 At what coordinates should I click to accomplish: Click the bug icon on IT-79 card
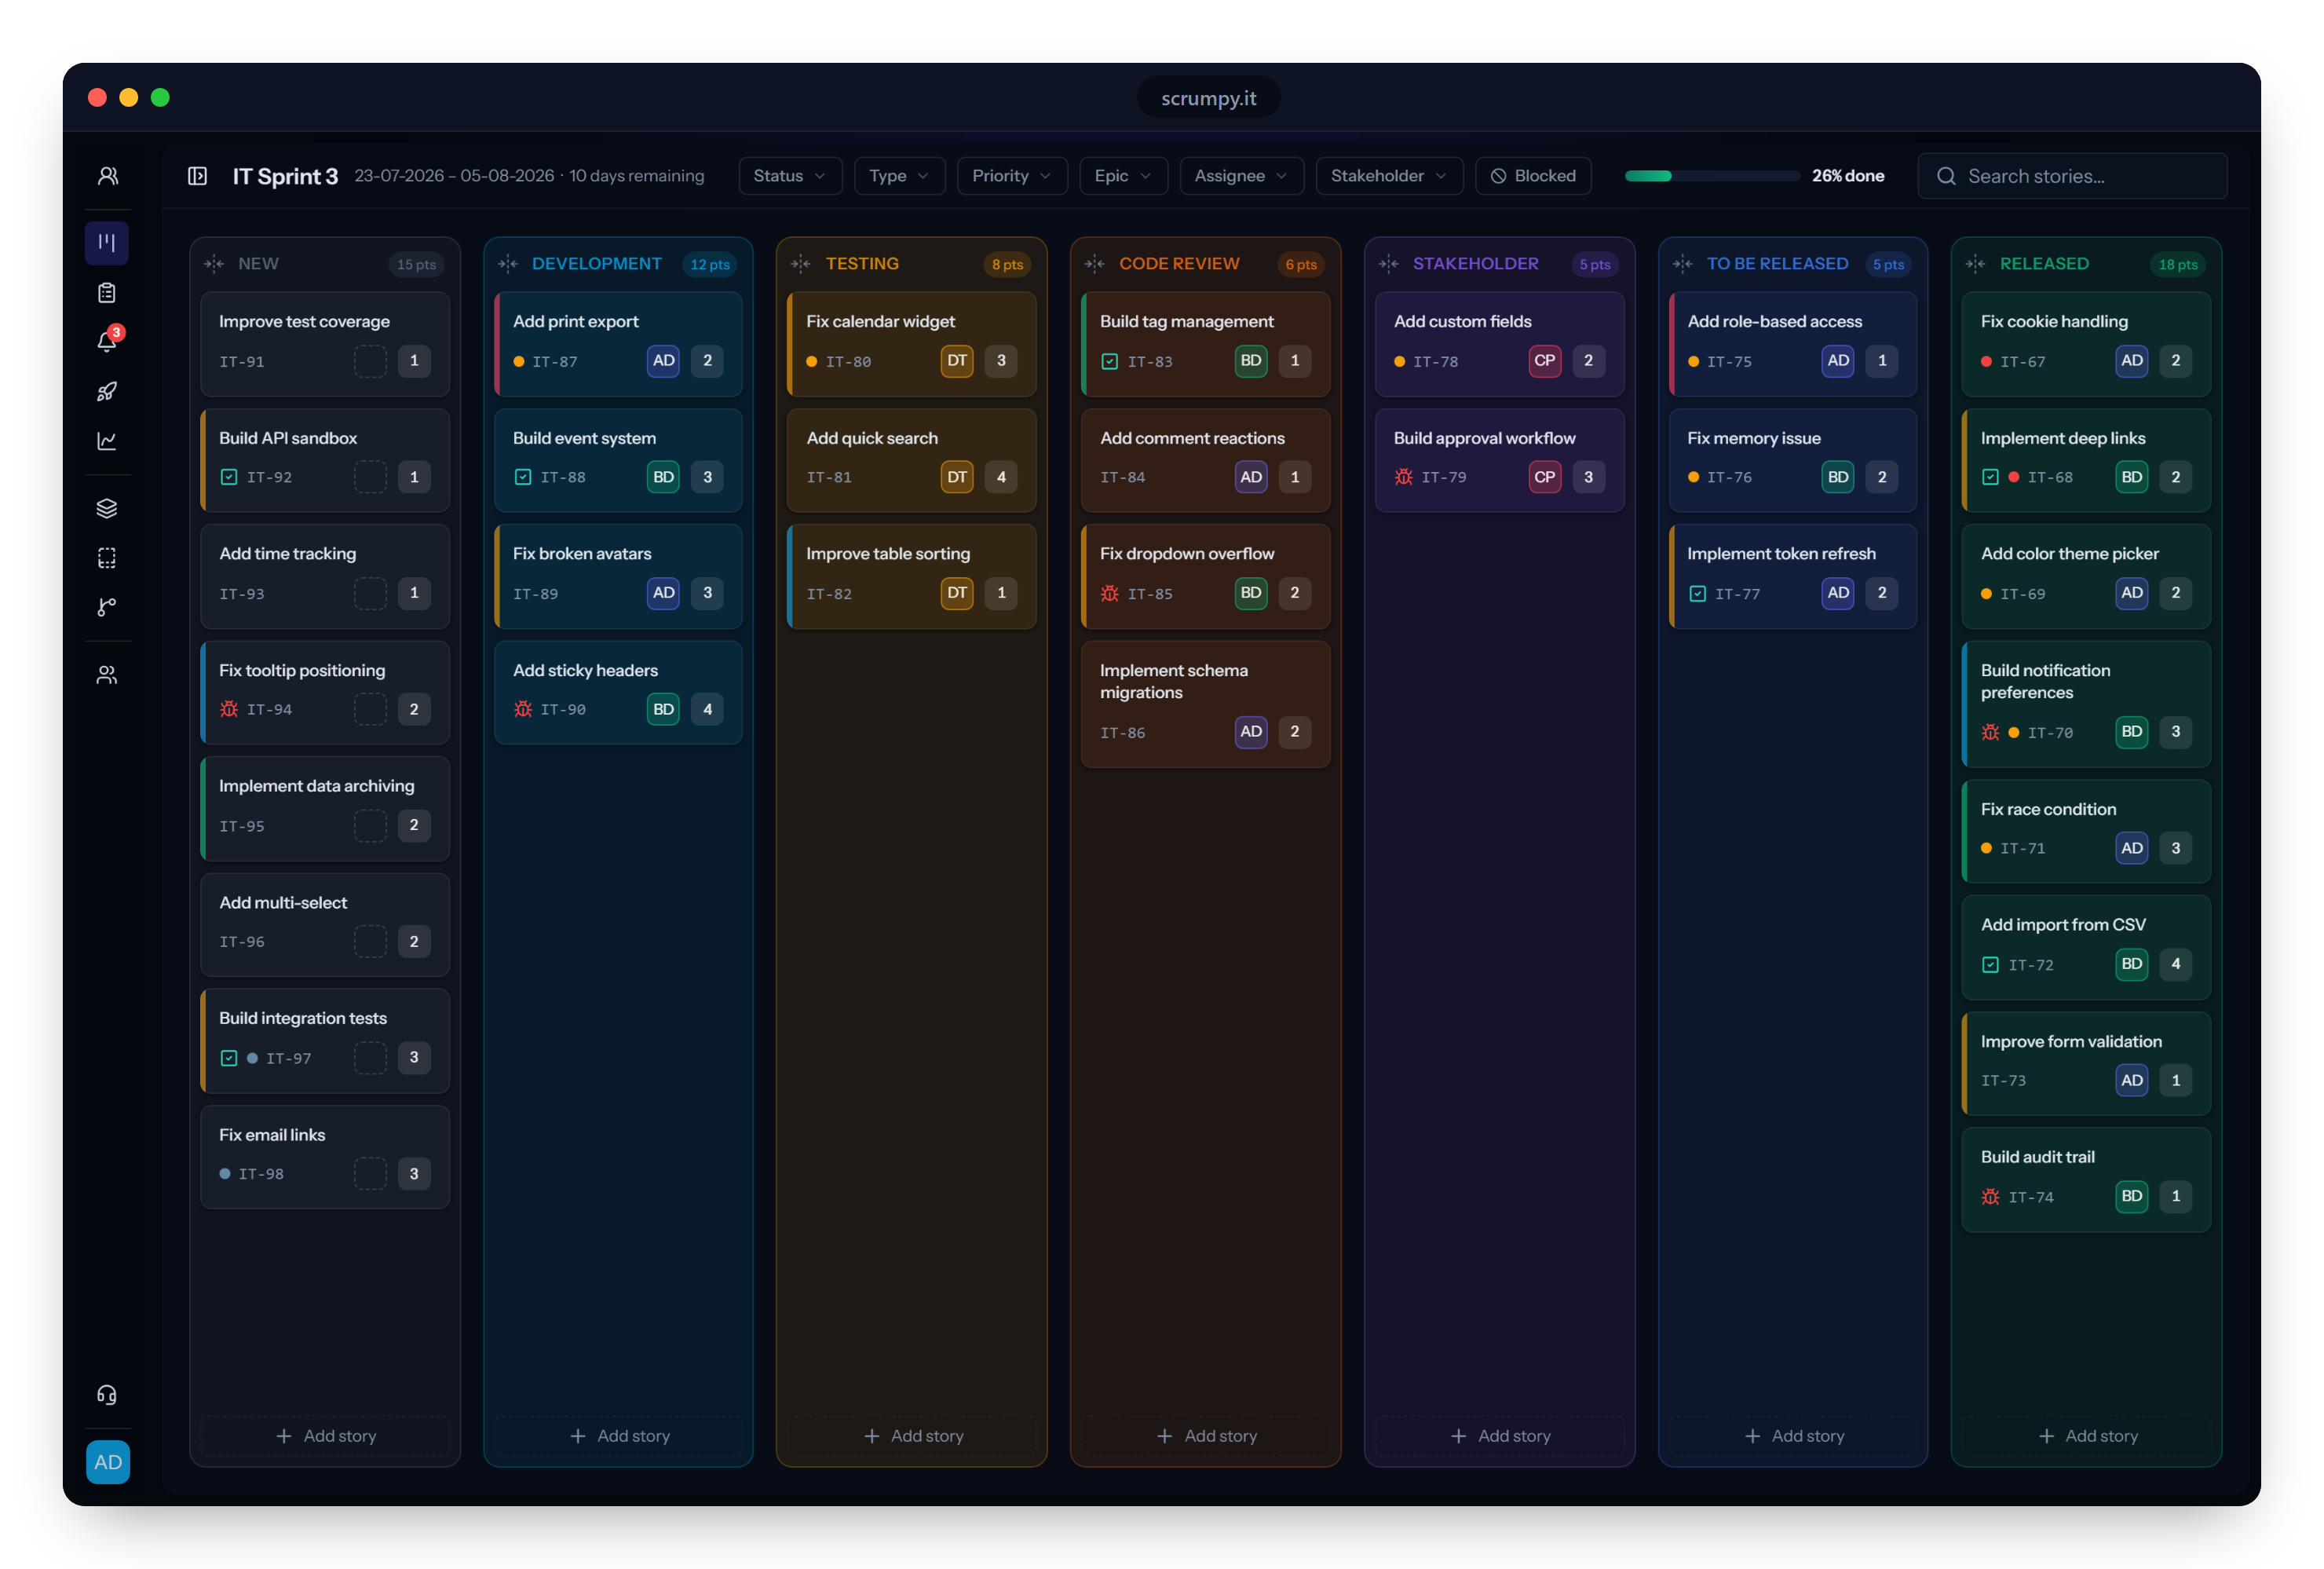point(1404,477)
